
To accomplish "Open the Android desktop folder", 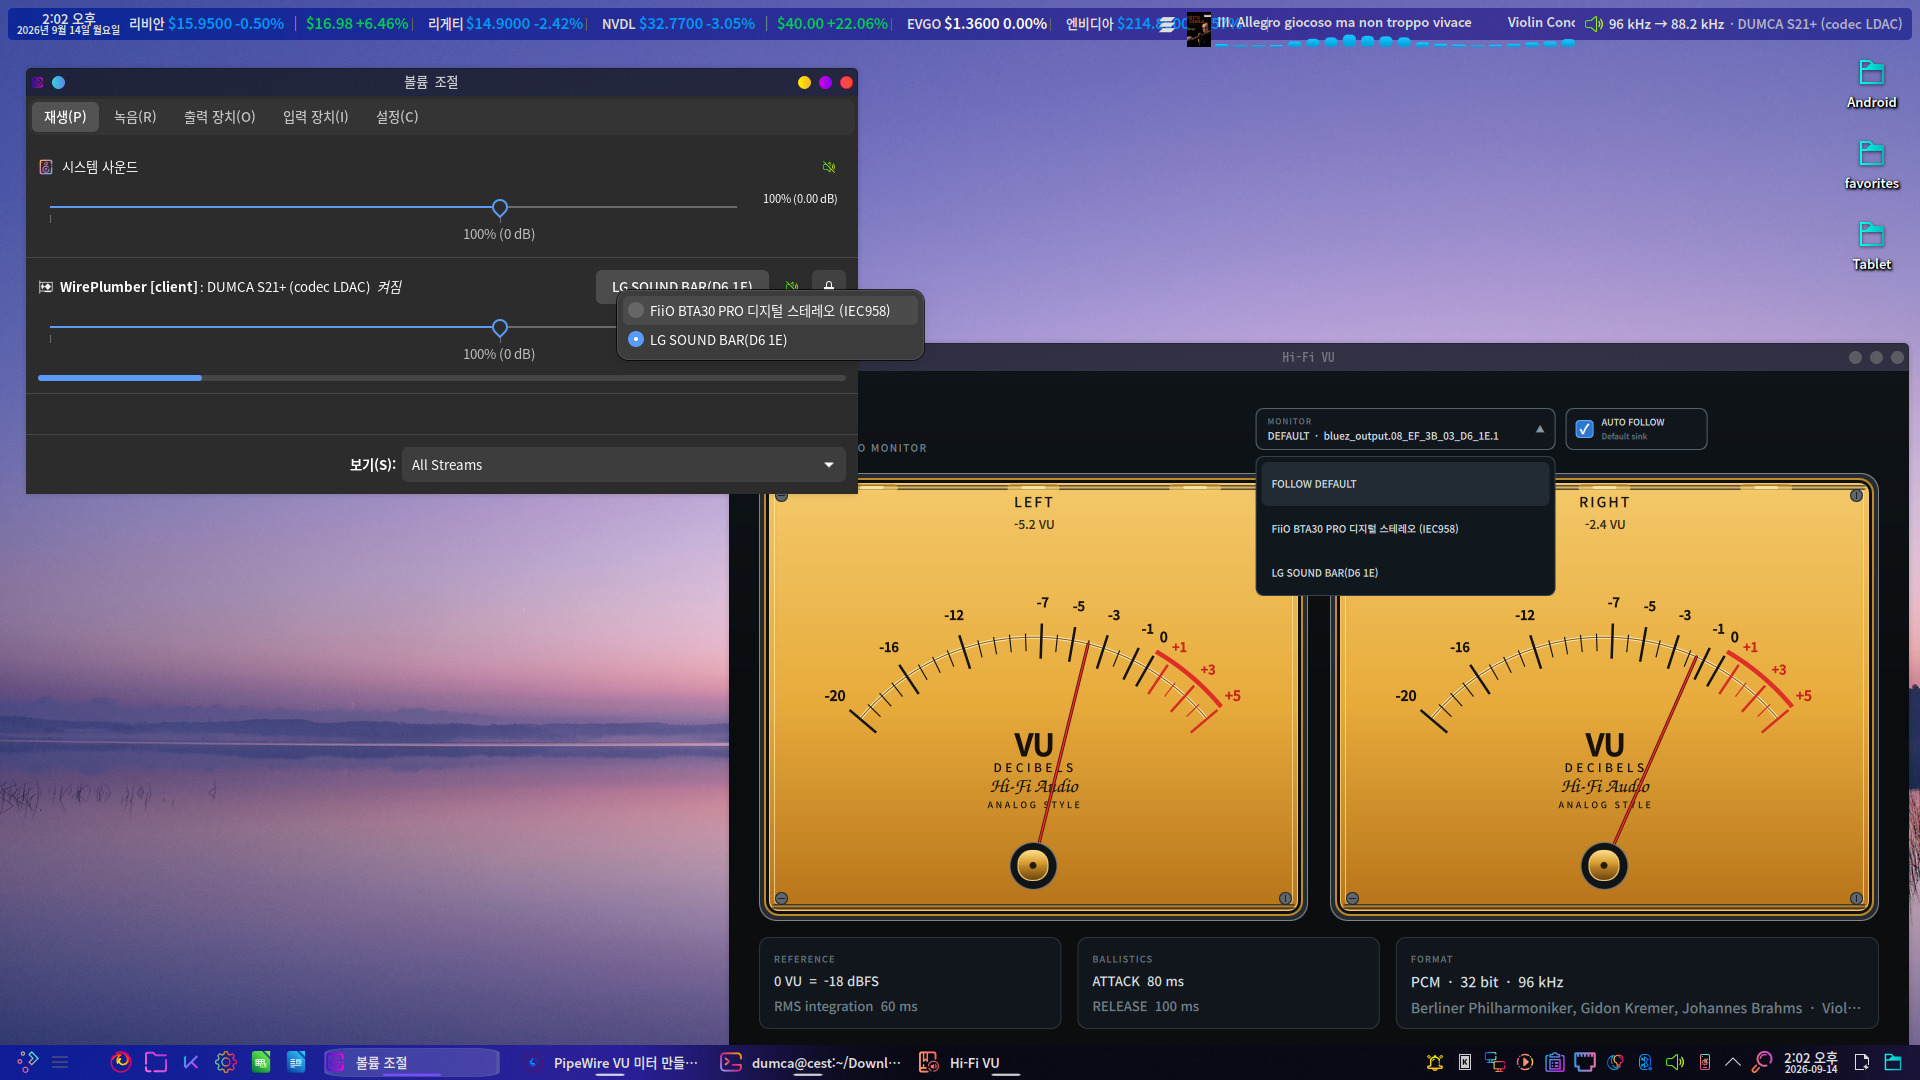I will tap(1871, 83).
